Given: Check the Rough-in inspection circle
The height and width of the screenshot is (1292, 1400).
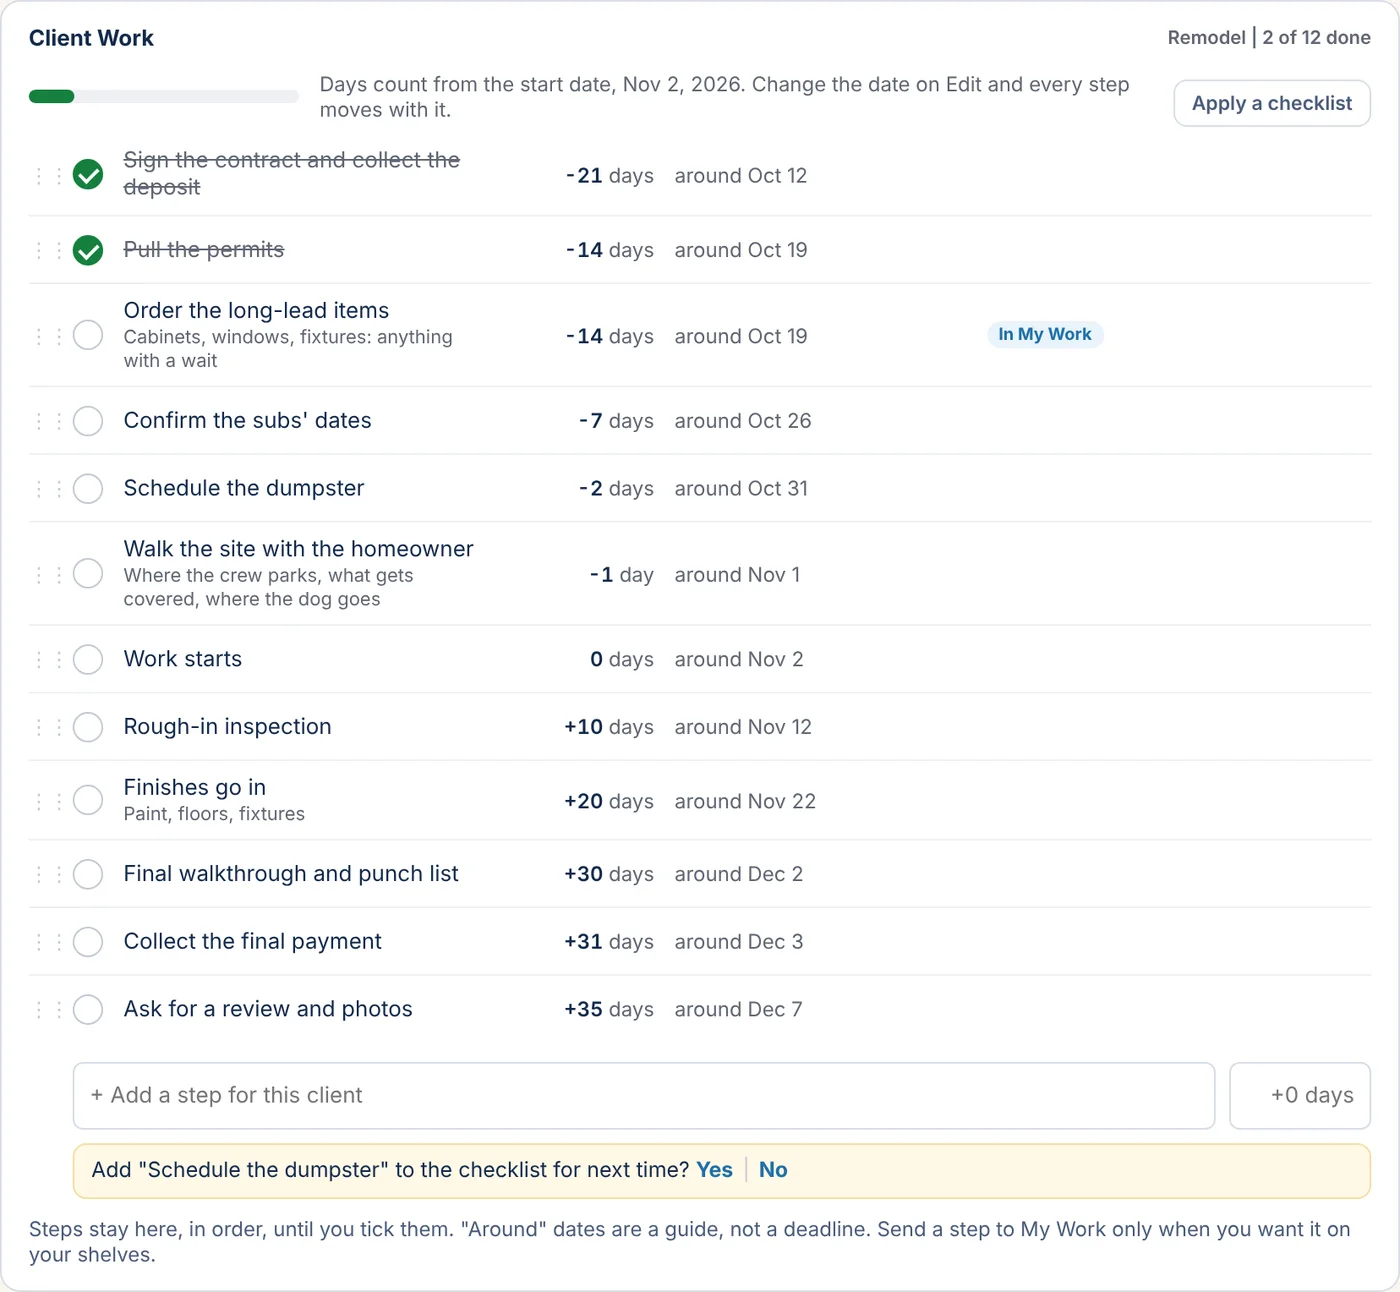Looking at the screenshot, I should [88, 727].
